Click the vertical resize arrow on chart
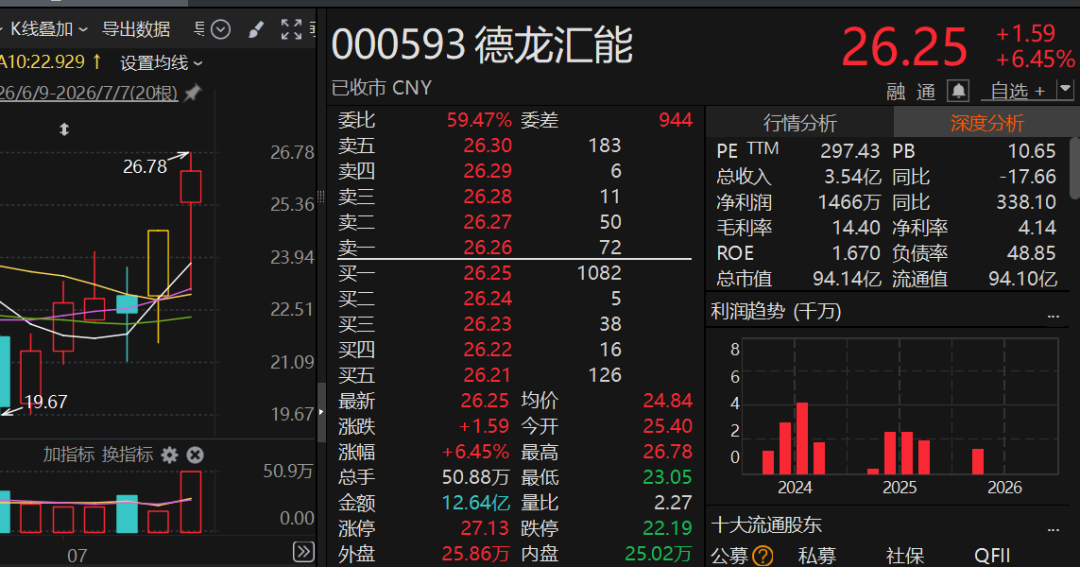The width and height of the screenshot is (1080, 567). (64, 129)
